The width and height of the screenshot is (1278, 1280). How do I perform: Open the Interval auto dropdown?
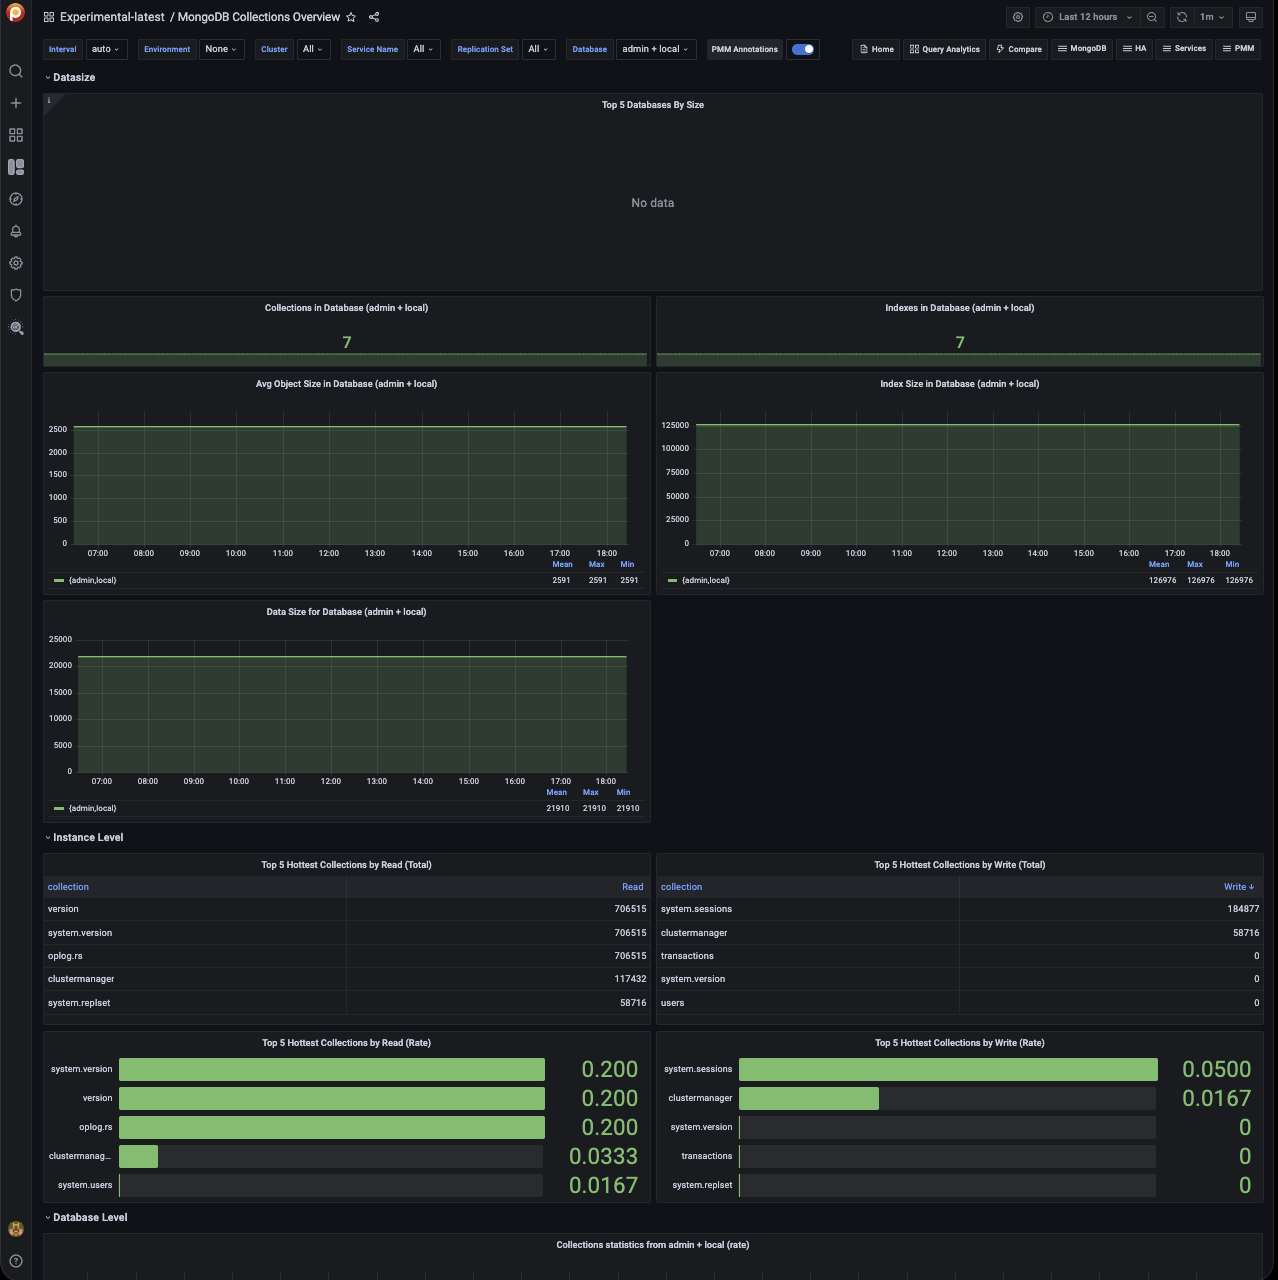[x=105, y=49]
